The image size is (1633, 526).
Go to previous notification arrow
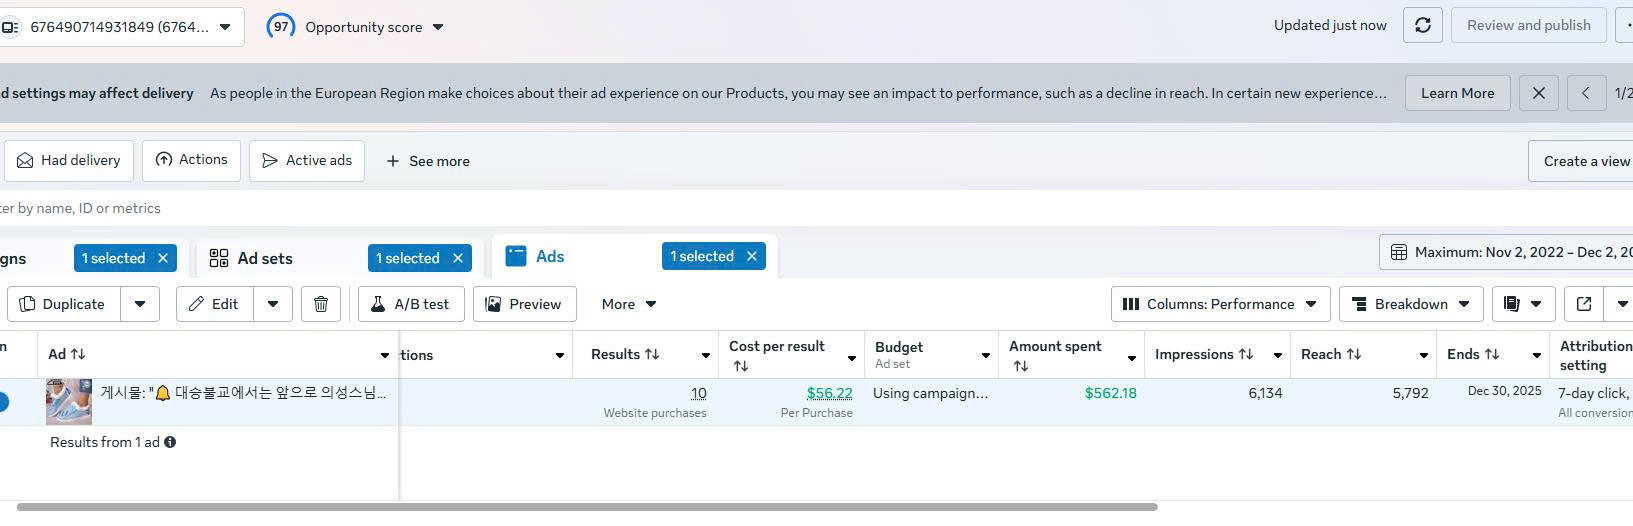(1585, 93)
